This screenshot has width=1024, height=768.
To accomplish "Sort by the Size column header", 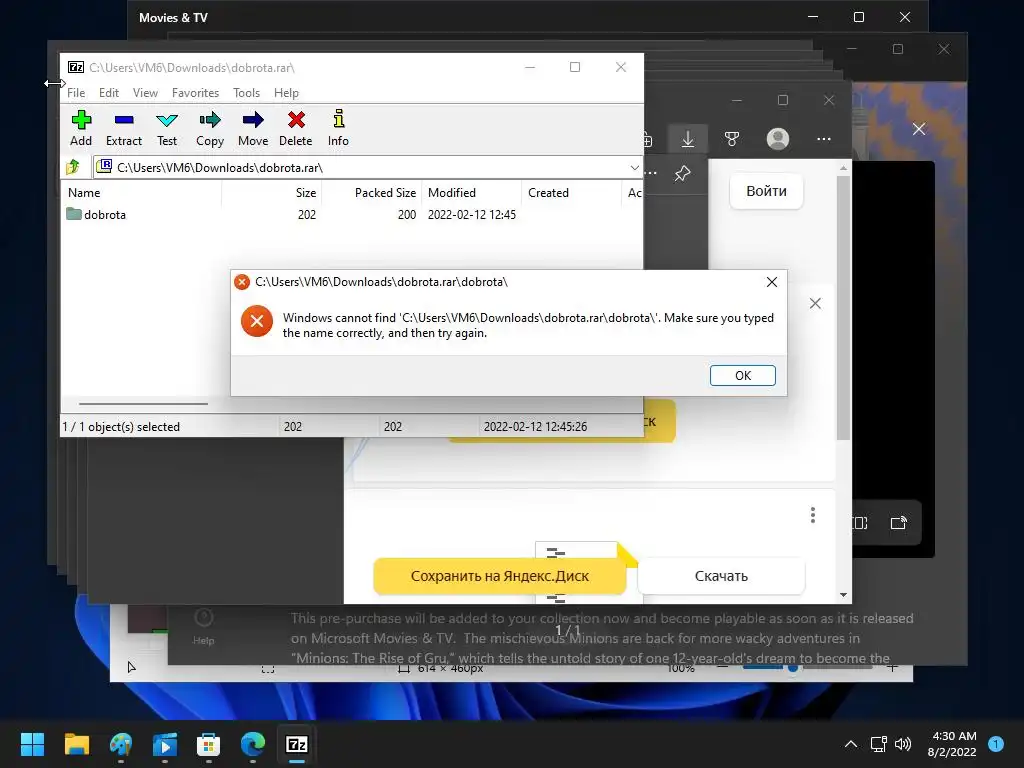I will (272, 193).
